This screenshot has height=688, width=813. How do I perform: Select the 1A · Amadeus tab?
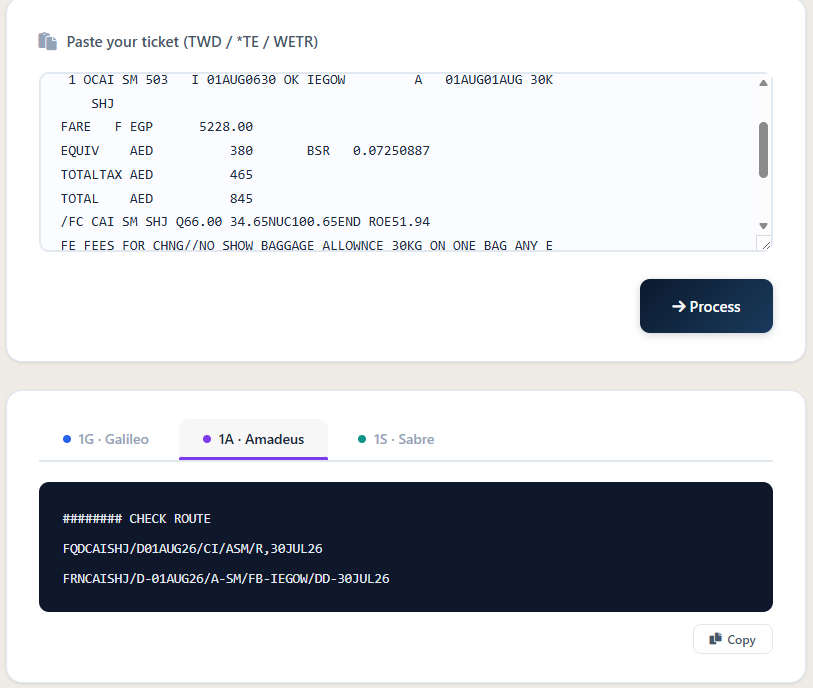[x=254, y=439]
